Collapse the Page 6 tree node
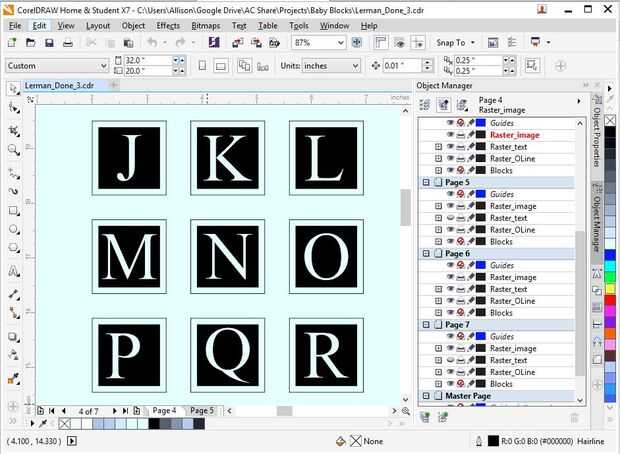620x454 pixels. pos(426,253)
